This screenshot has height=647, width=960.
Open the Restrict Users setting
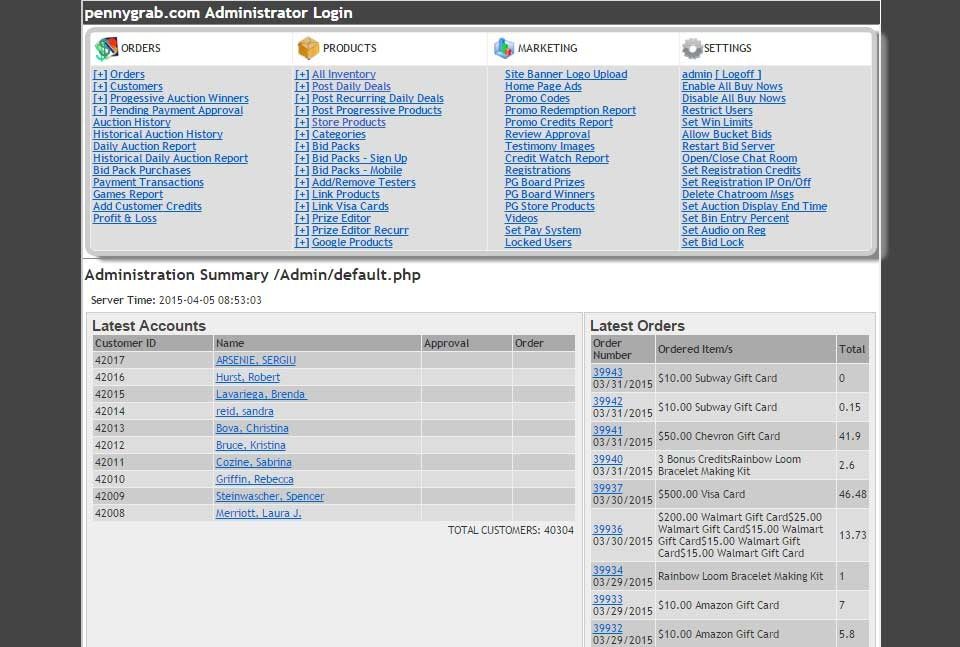tap(717, 110)
